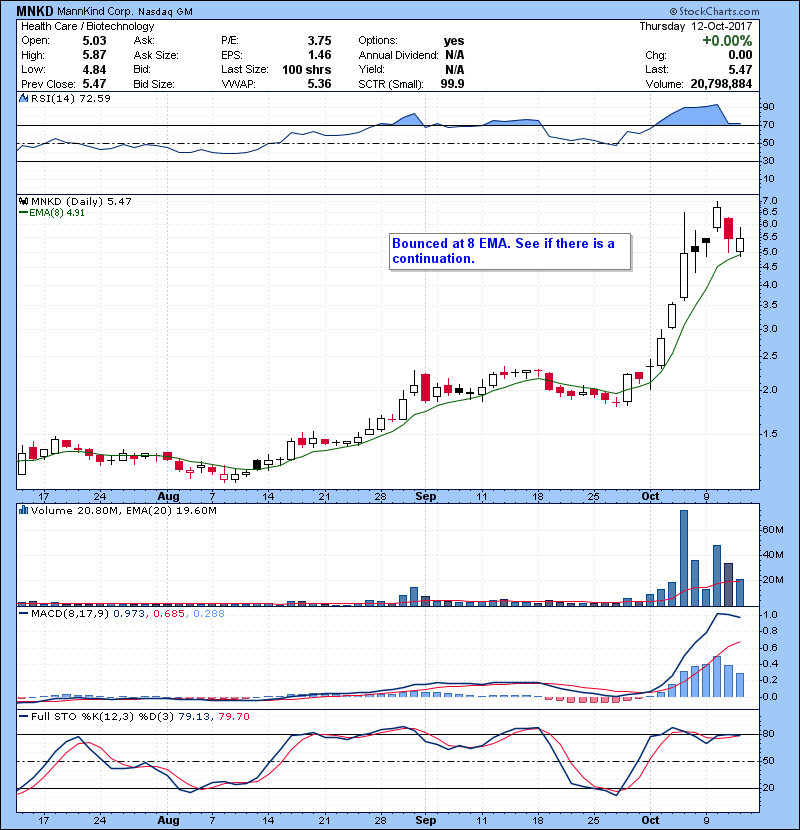This screenshot has height=830, width=800.
Task: Click the Volume value 20,798,884 in header
Action: (721, 84)
